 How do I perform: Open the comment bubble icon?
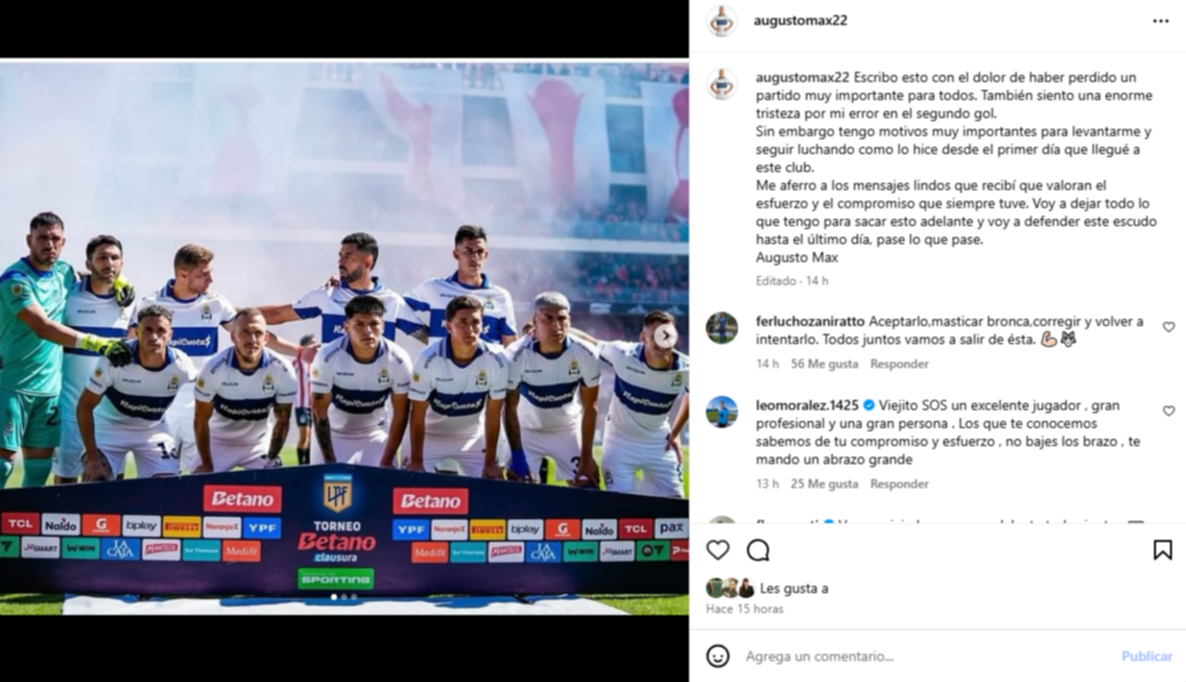click(x=758, y=550)
